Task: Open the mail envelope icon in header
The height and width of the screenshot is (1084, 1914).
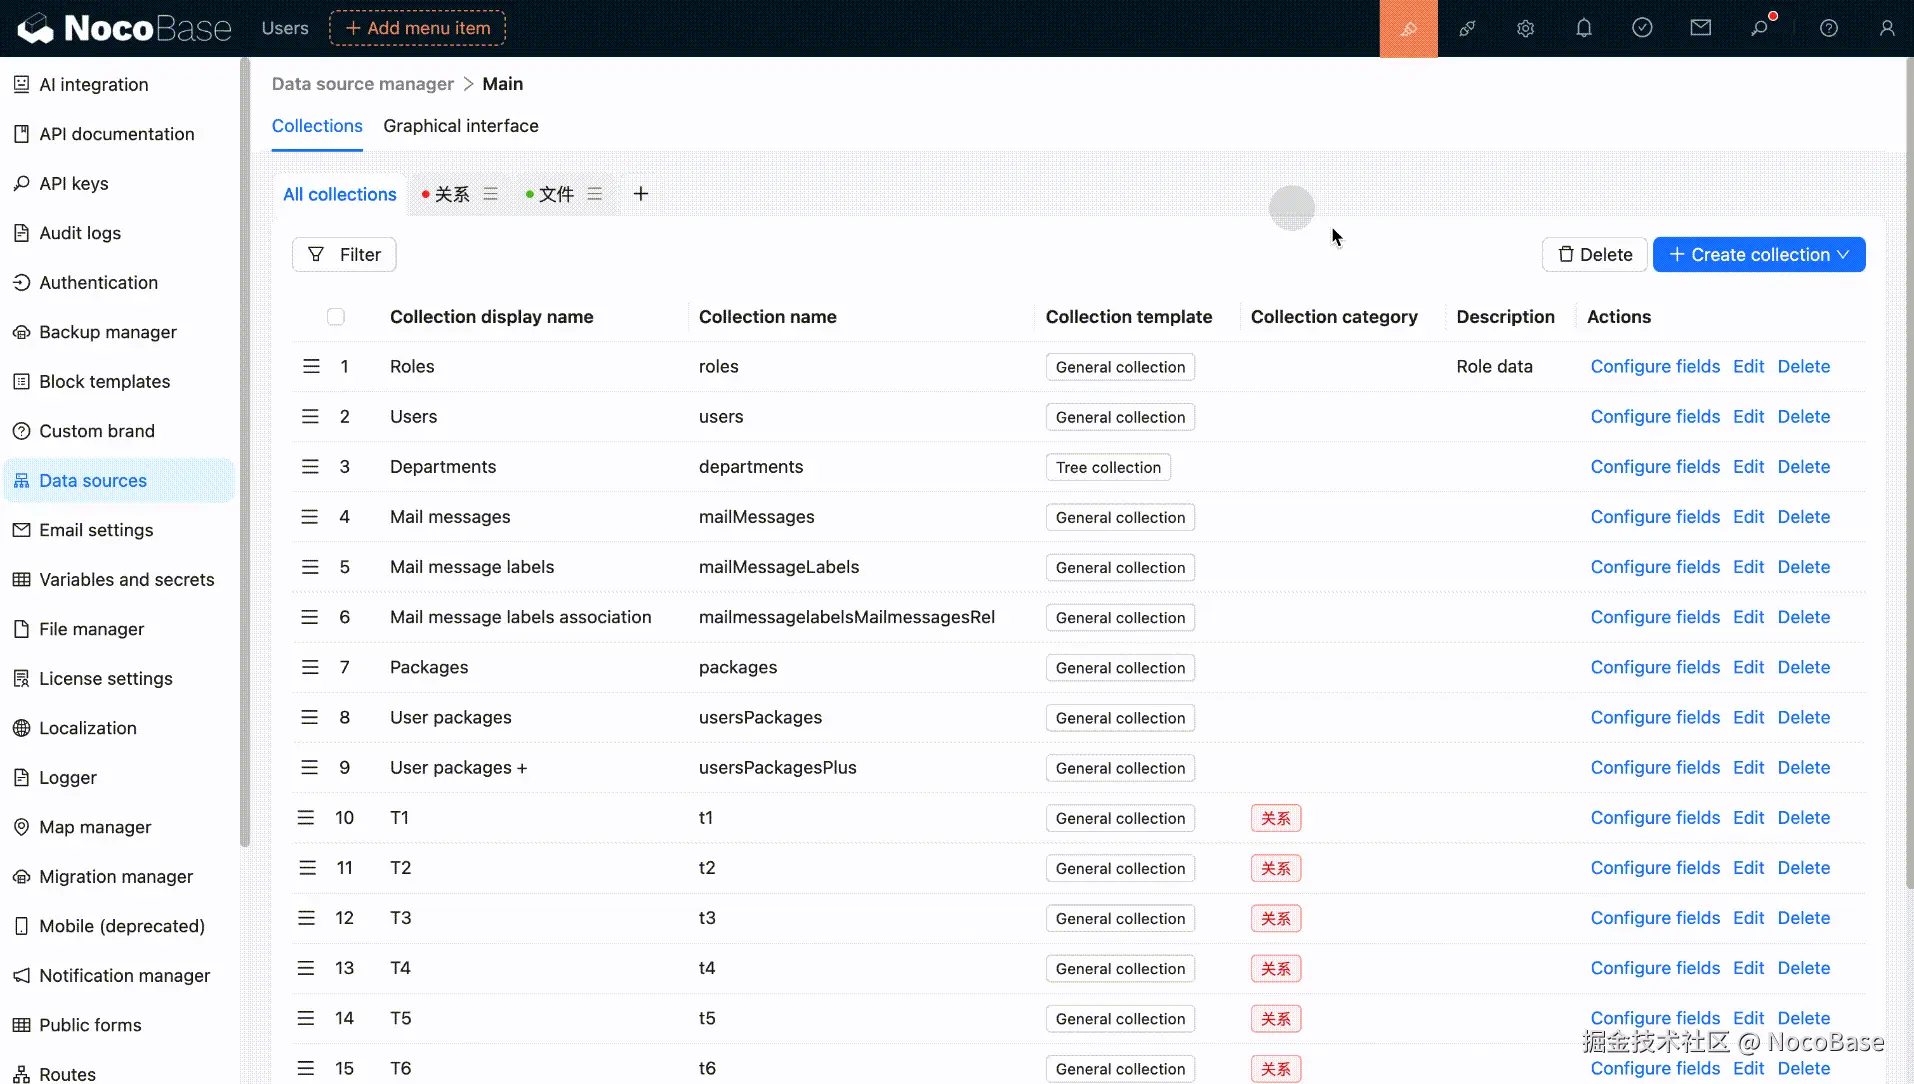Action: point(1700,29)
